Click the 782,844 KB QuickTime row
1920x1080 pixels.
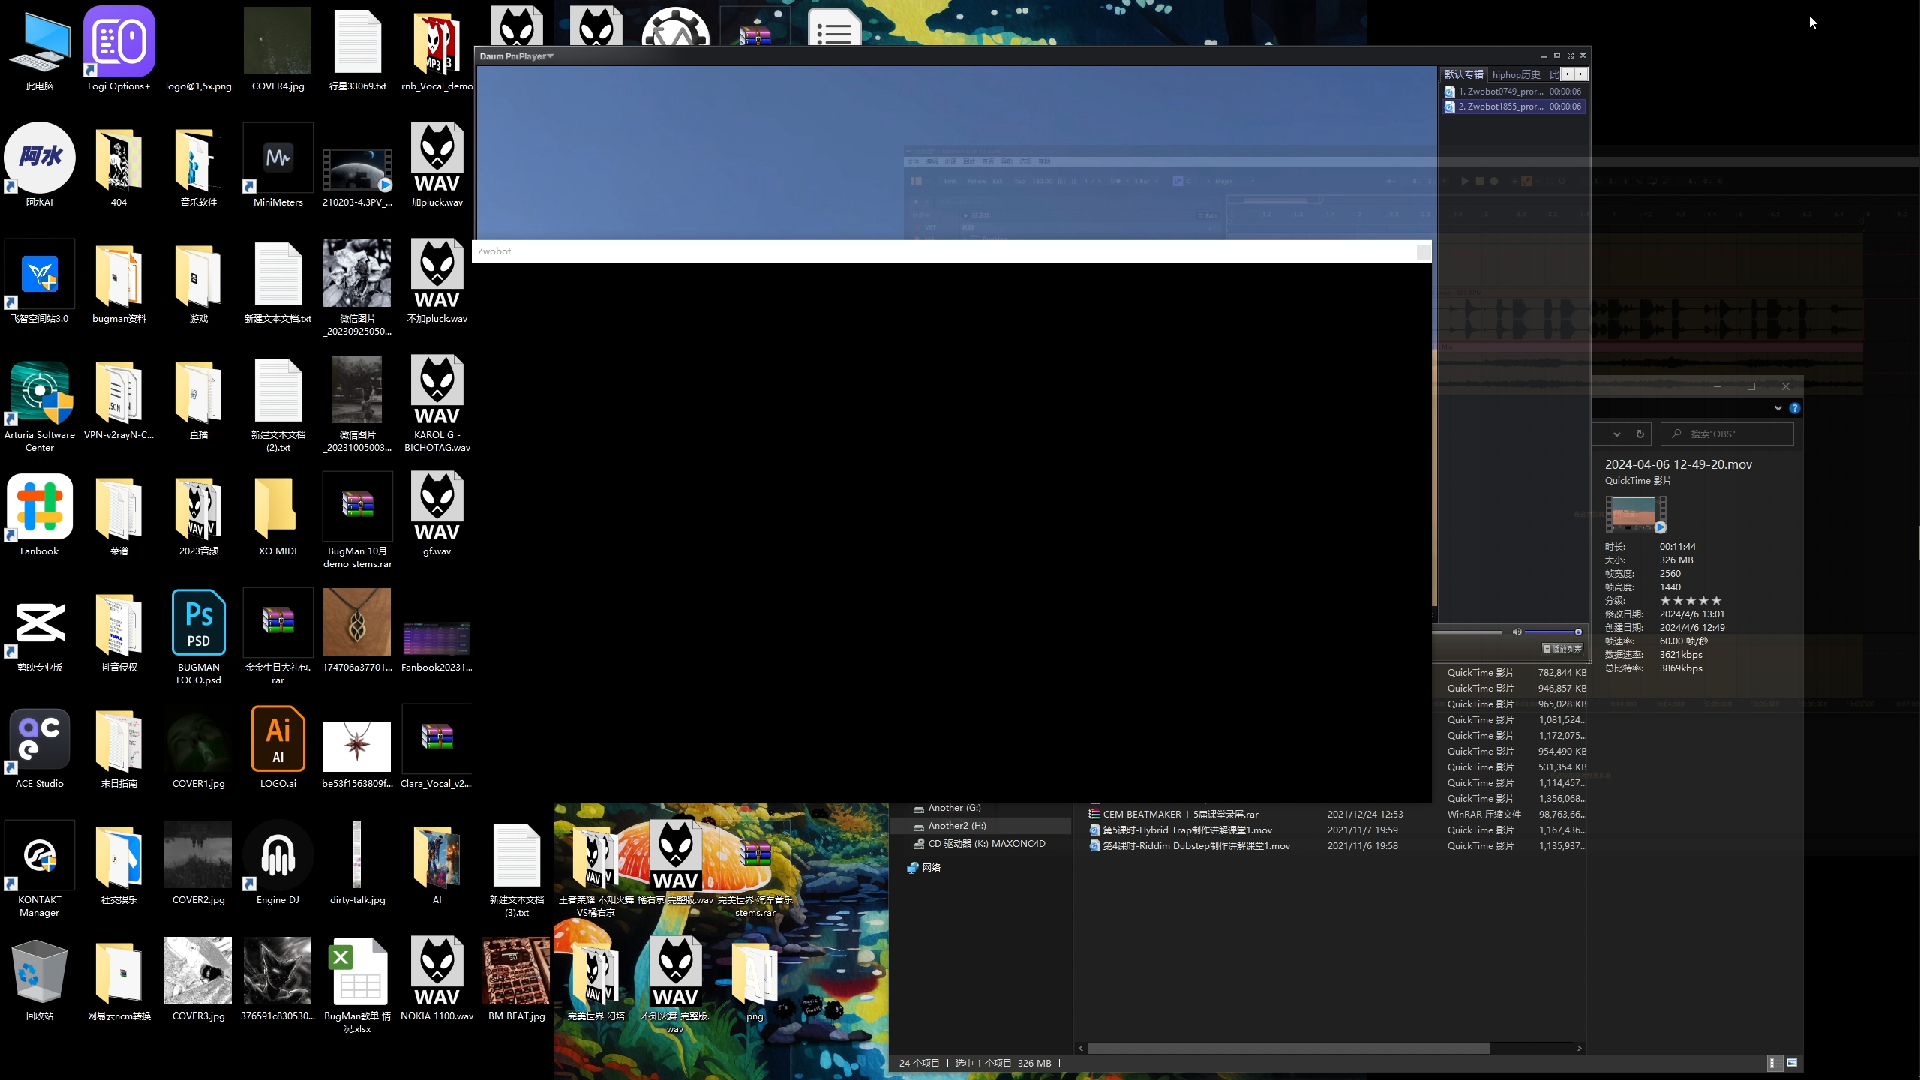click(1514, 673)
